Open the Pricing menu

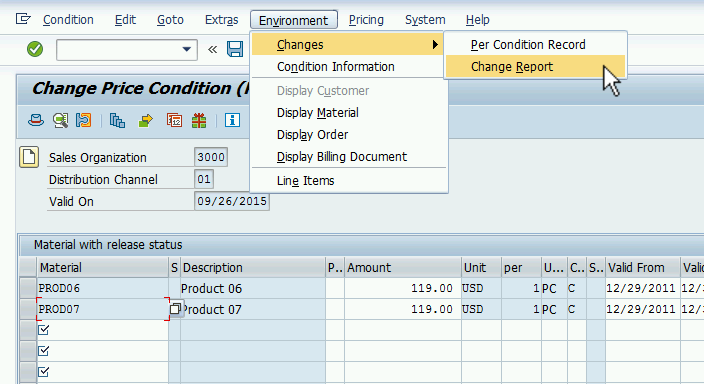(366, 20)
